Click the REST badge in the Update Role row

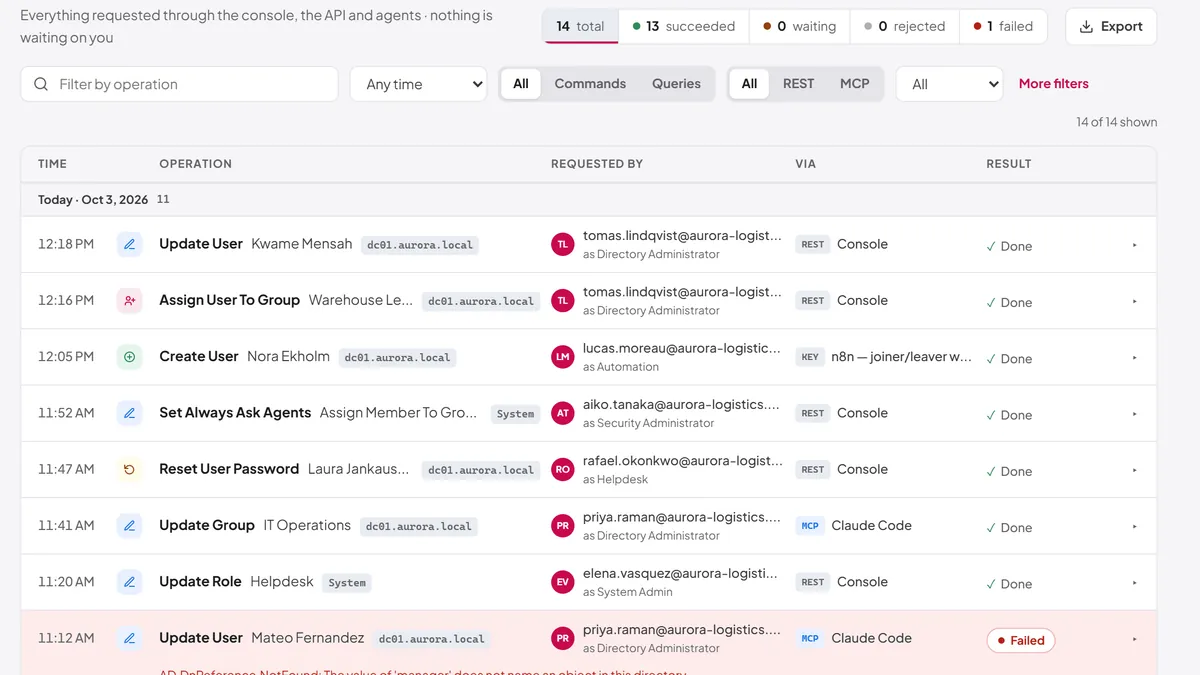click(x=813, y=582)
